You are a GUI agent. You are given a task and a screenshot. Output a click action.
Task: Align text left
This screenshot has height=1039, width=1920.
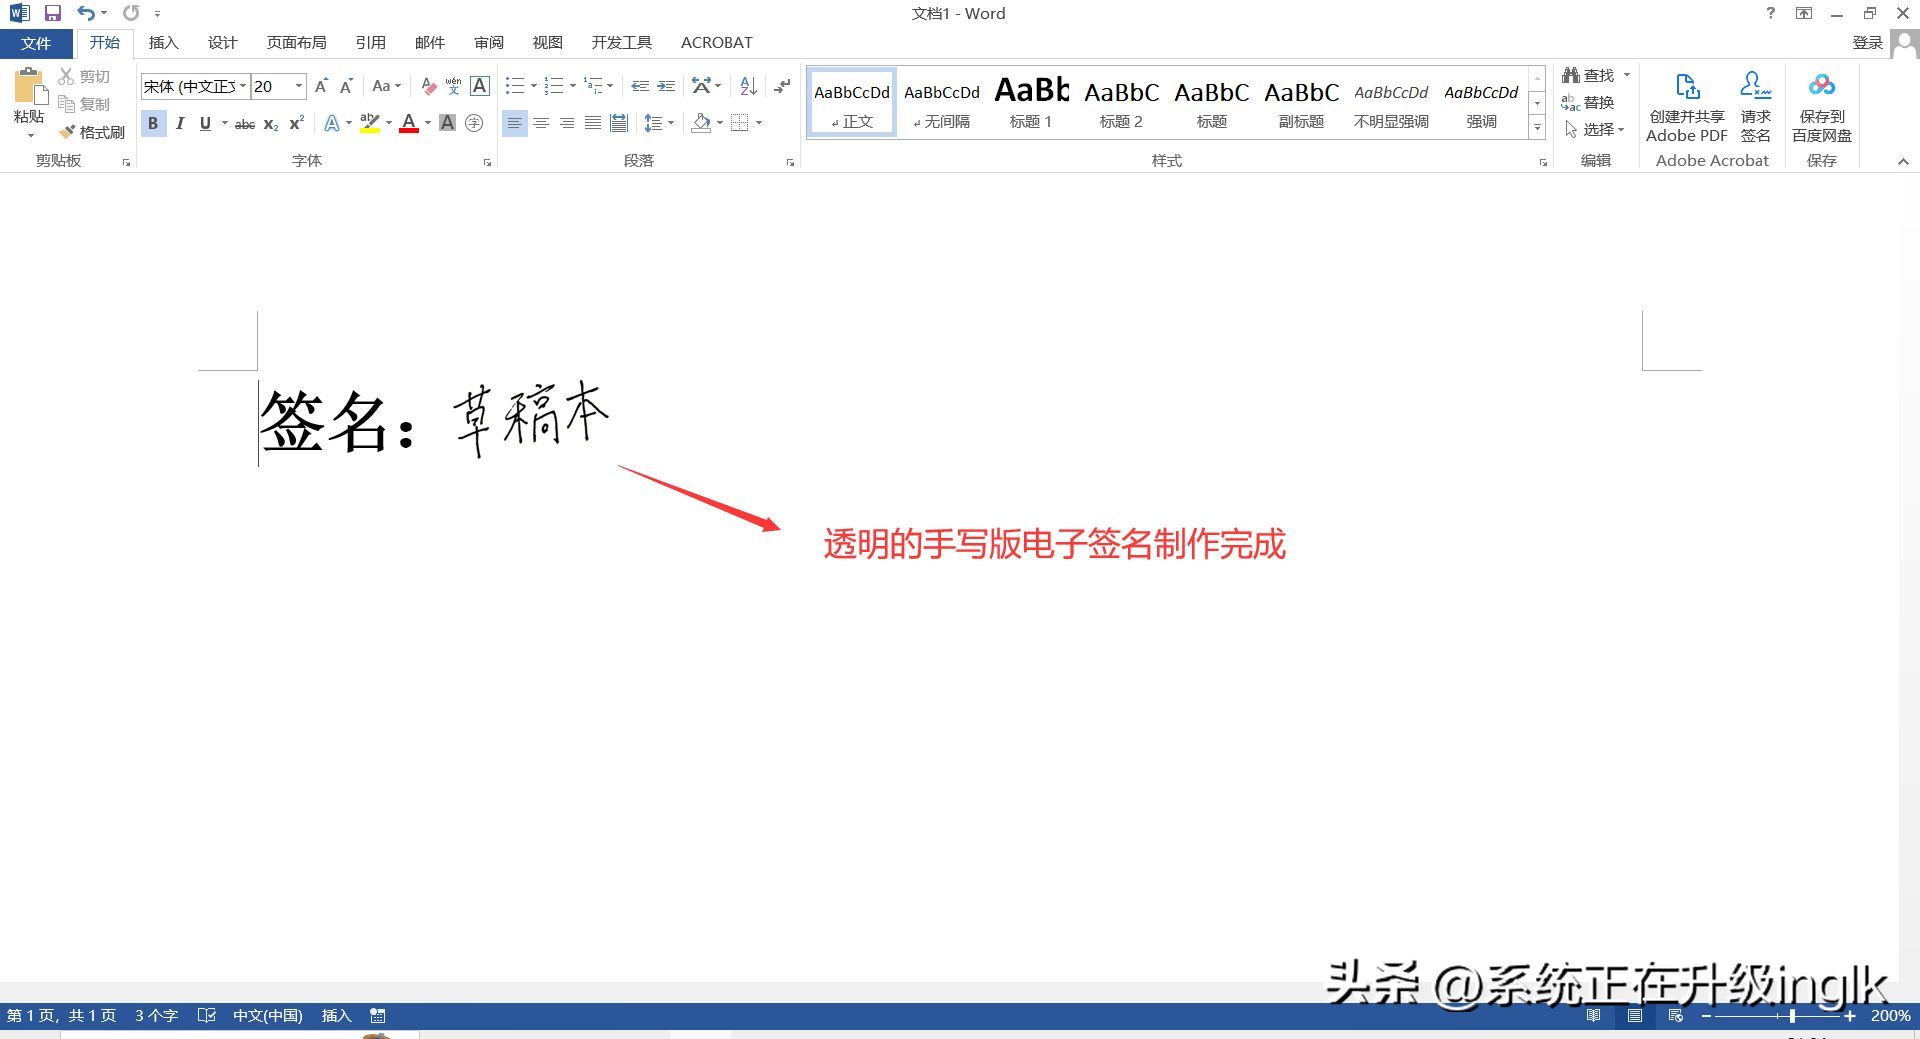tap(514, 123)
